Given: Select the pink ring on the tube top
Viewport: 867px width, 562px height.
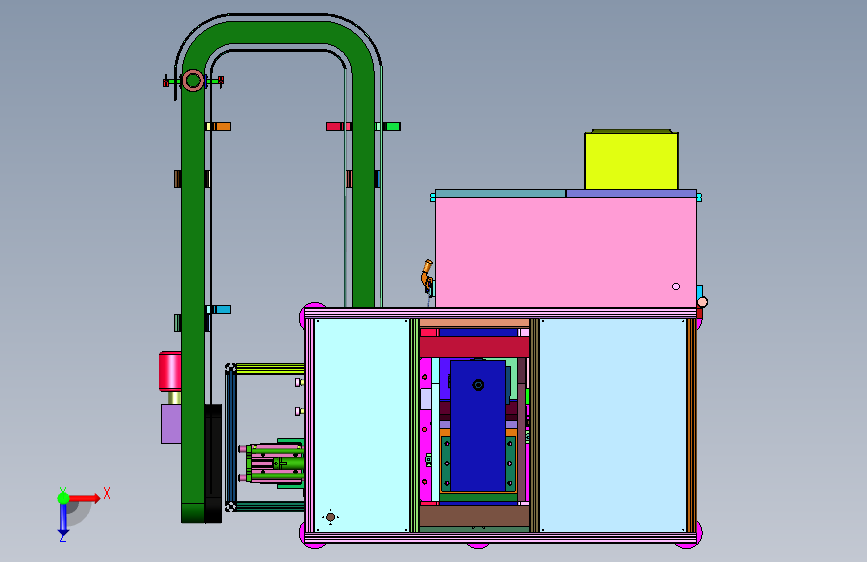Looking at the screenshot, I should [193, 81].
